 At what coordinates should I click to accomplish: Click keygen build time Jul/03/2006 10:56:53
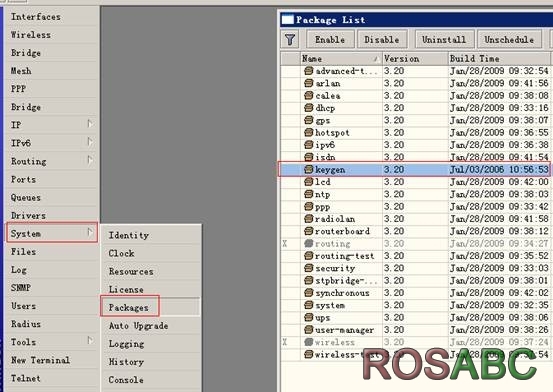pyautogui.click(x=499, y=169)
